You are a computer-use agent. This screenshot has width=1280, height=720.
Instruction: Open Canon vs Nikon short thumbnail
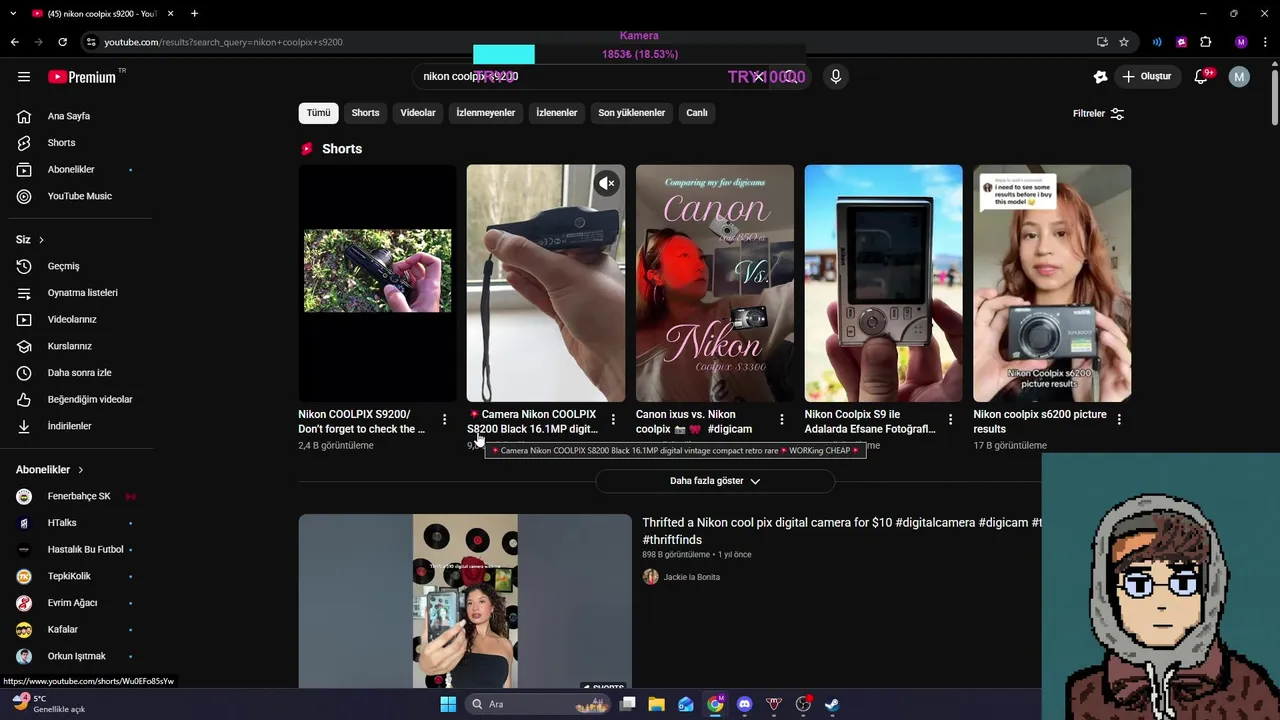(715, 283)
